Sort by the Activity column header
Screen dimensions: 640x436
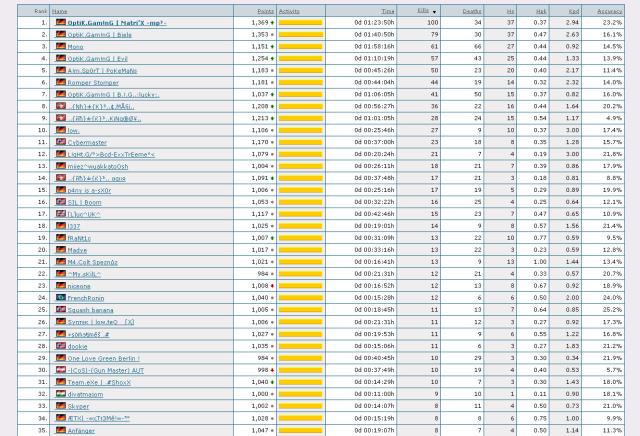pos(289,10)
